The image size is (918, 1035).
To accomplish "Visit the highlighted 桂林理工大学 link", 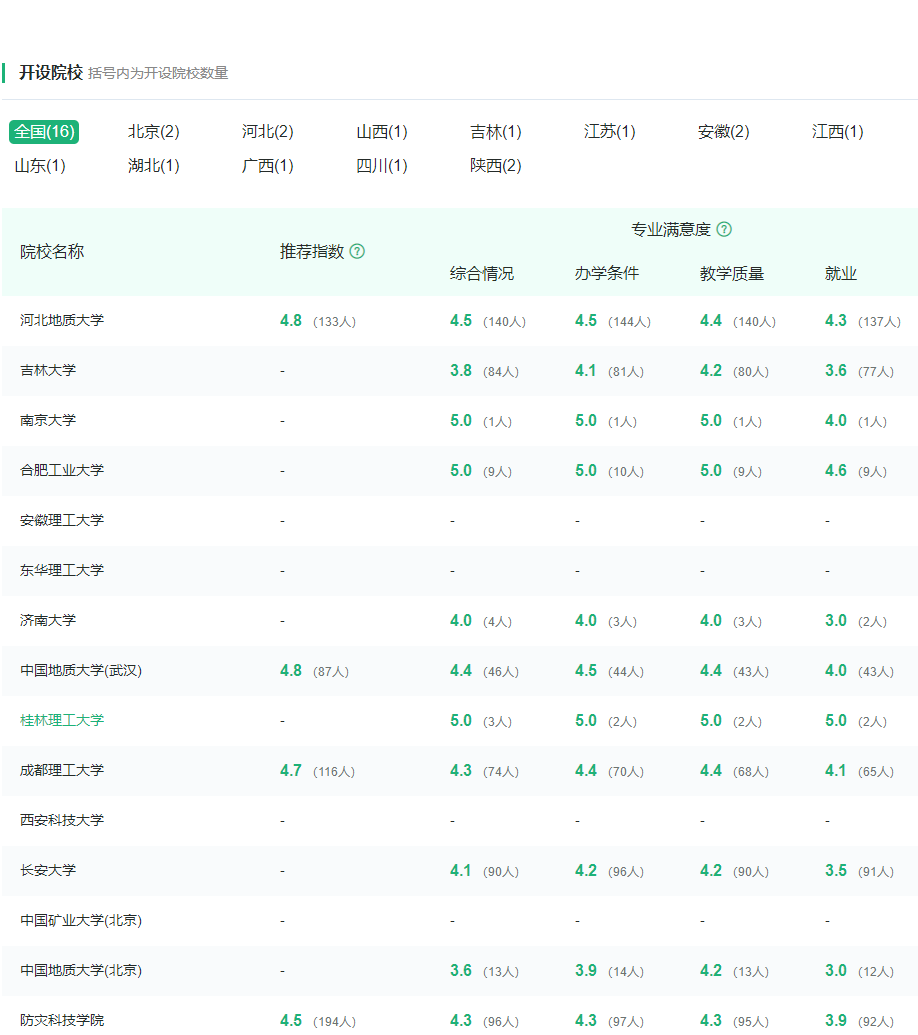I will click(62, 720).
